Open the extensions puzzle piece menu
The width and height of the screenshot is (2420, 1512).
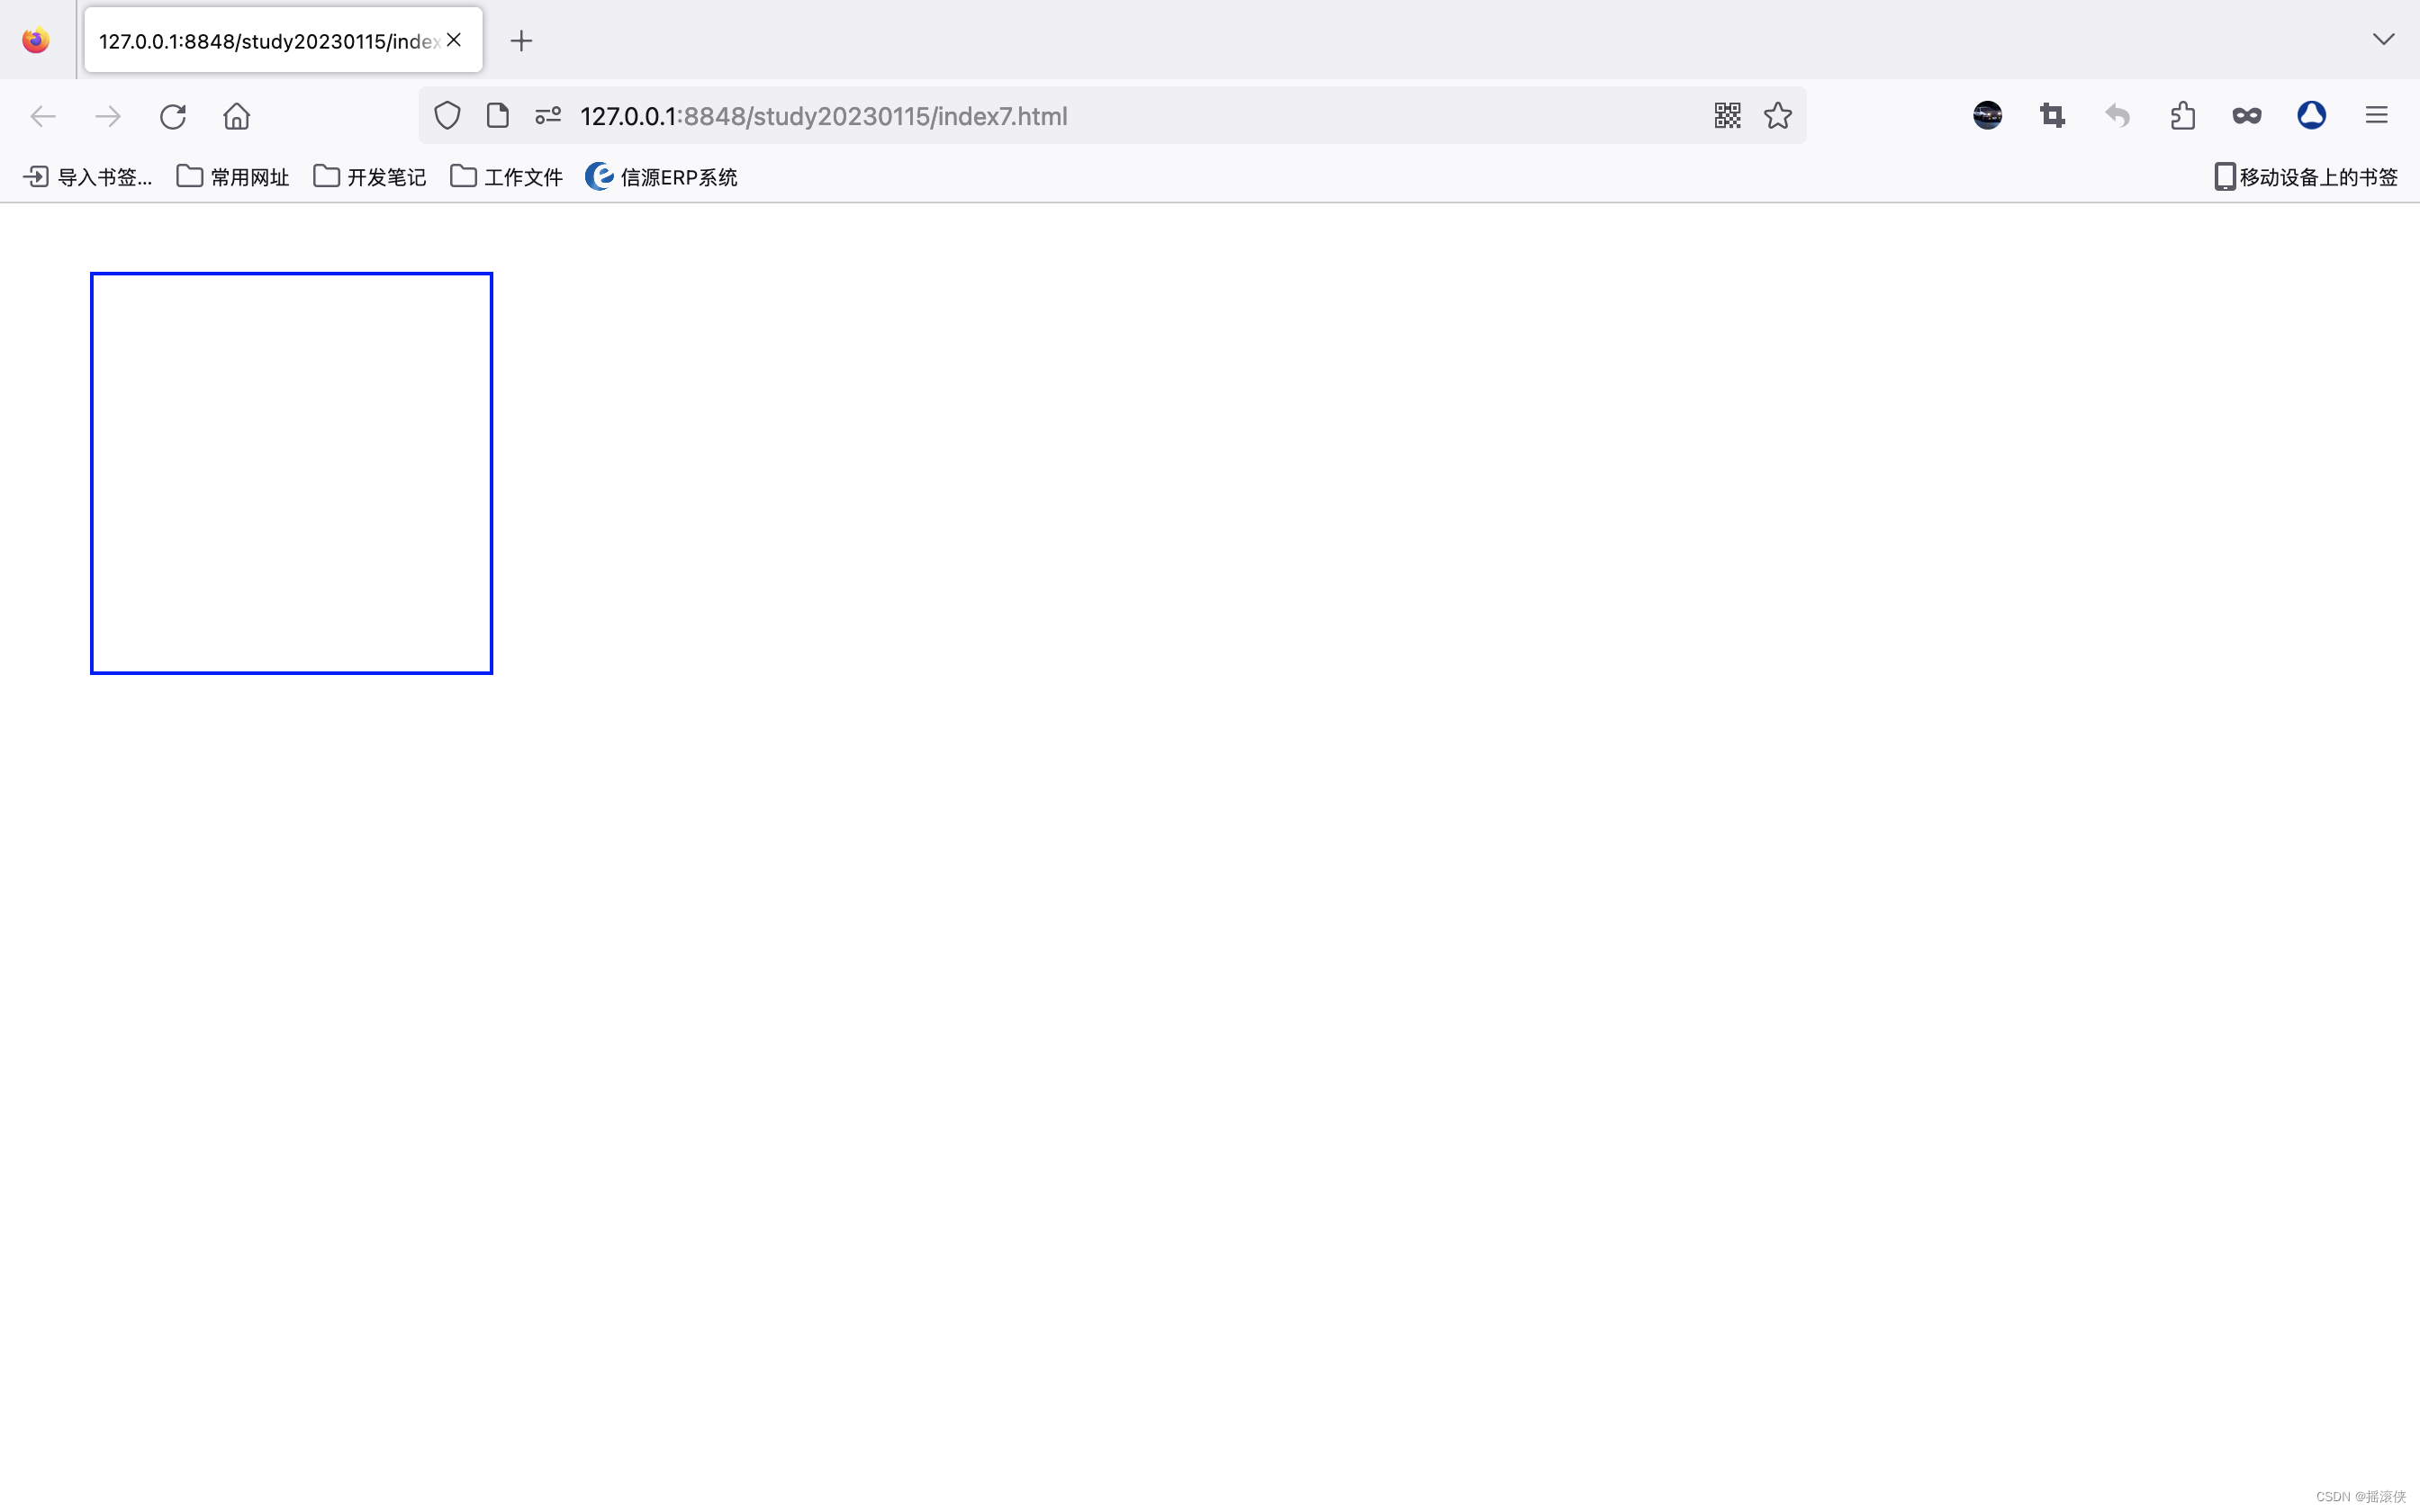[2182, 116]
